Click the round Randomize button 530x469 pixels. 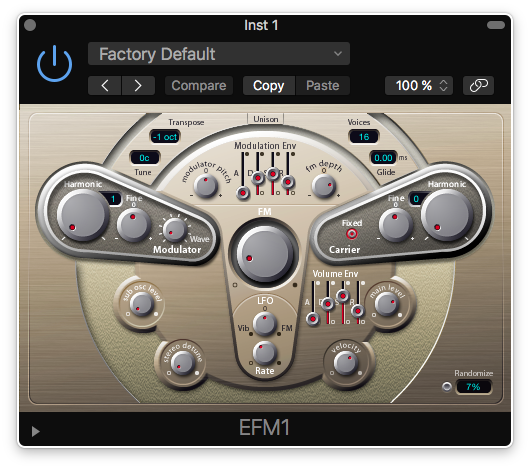click(447, 387)
